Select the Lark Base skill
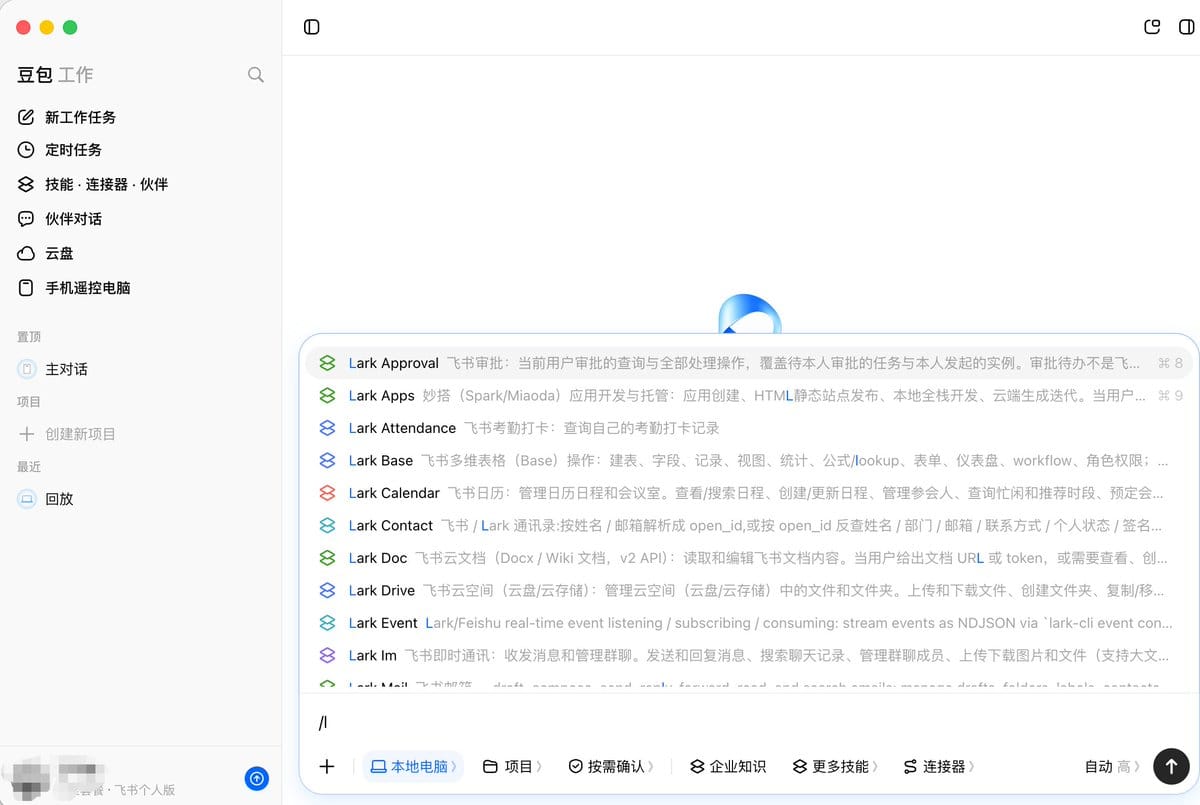This screenshot has width=1200, height=805. click(x=749, y=461)
